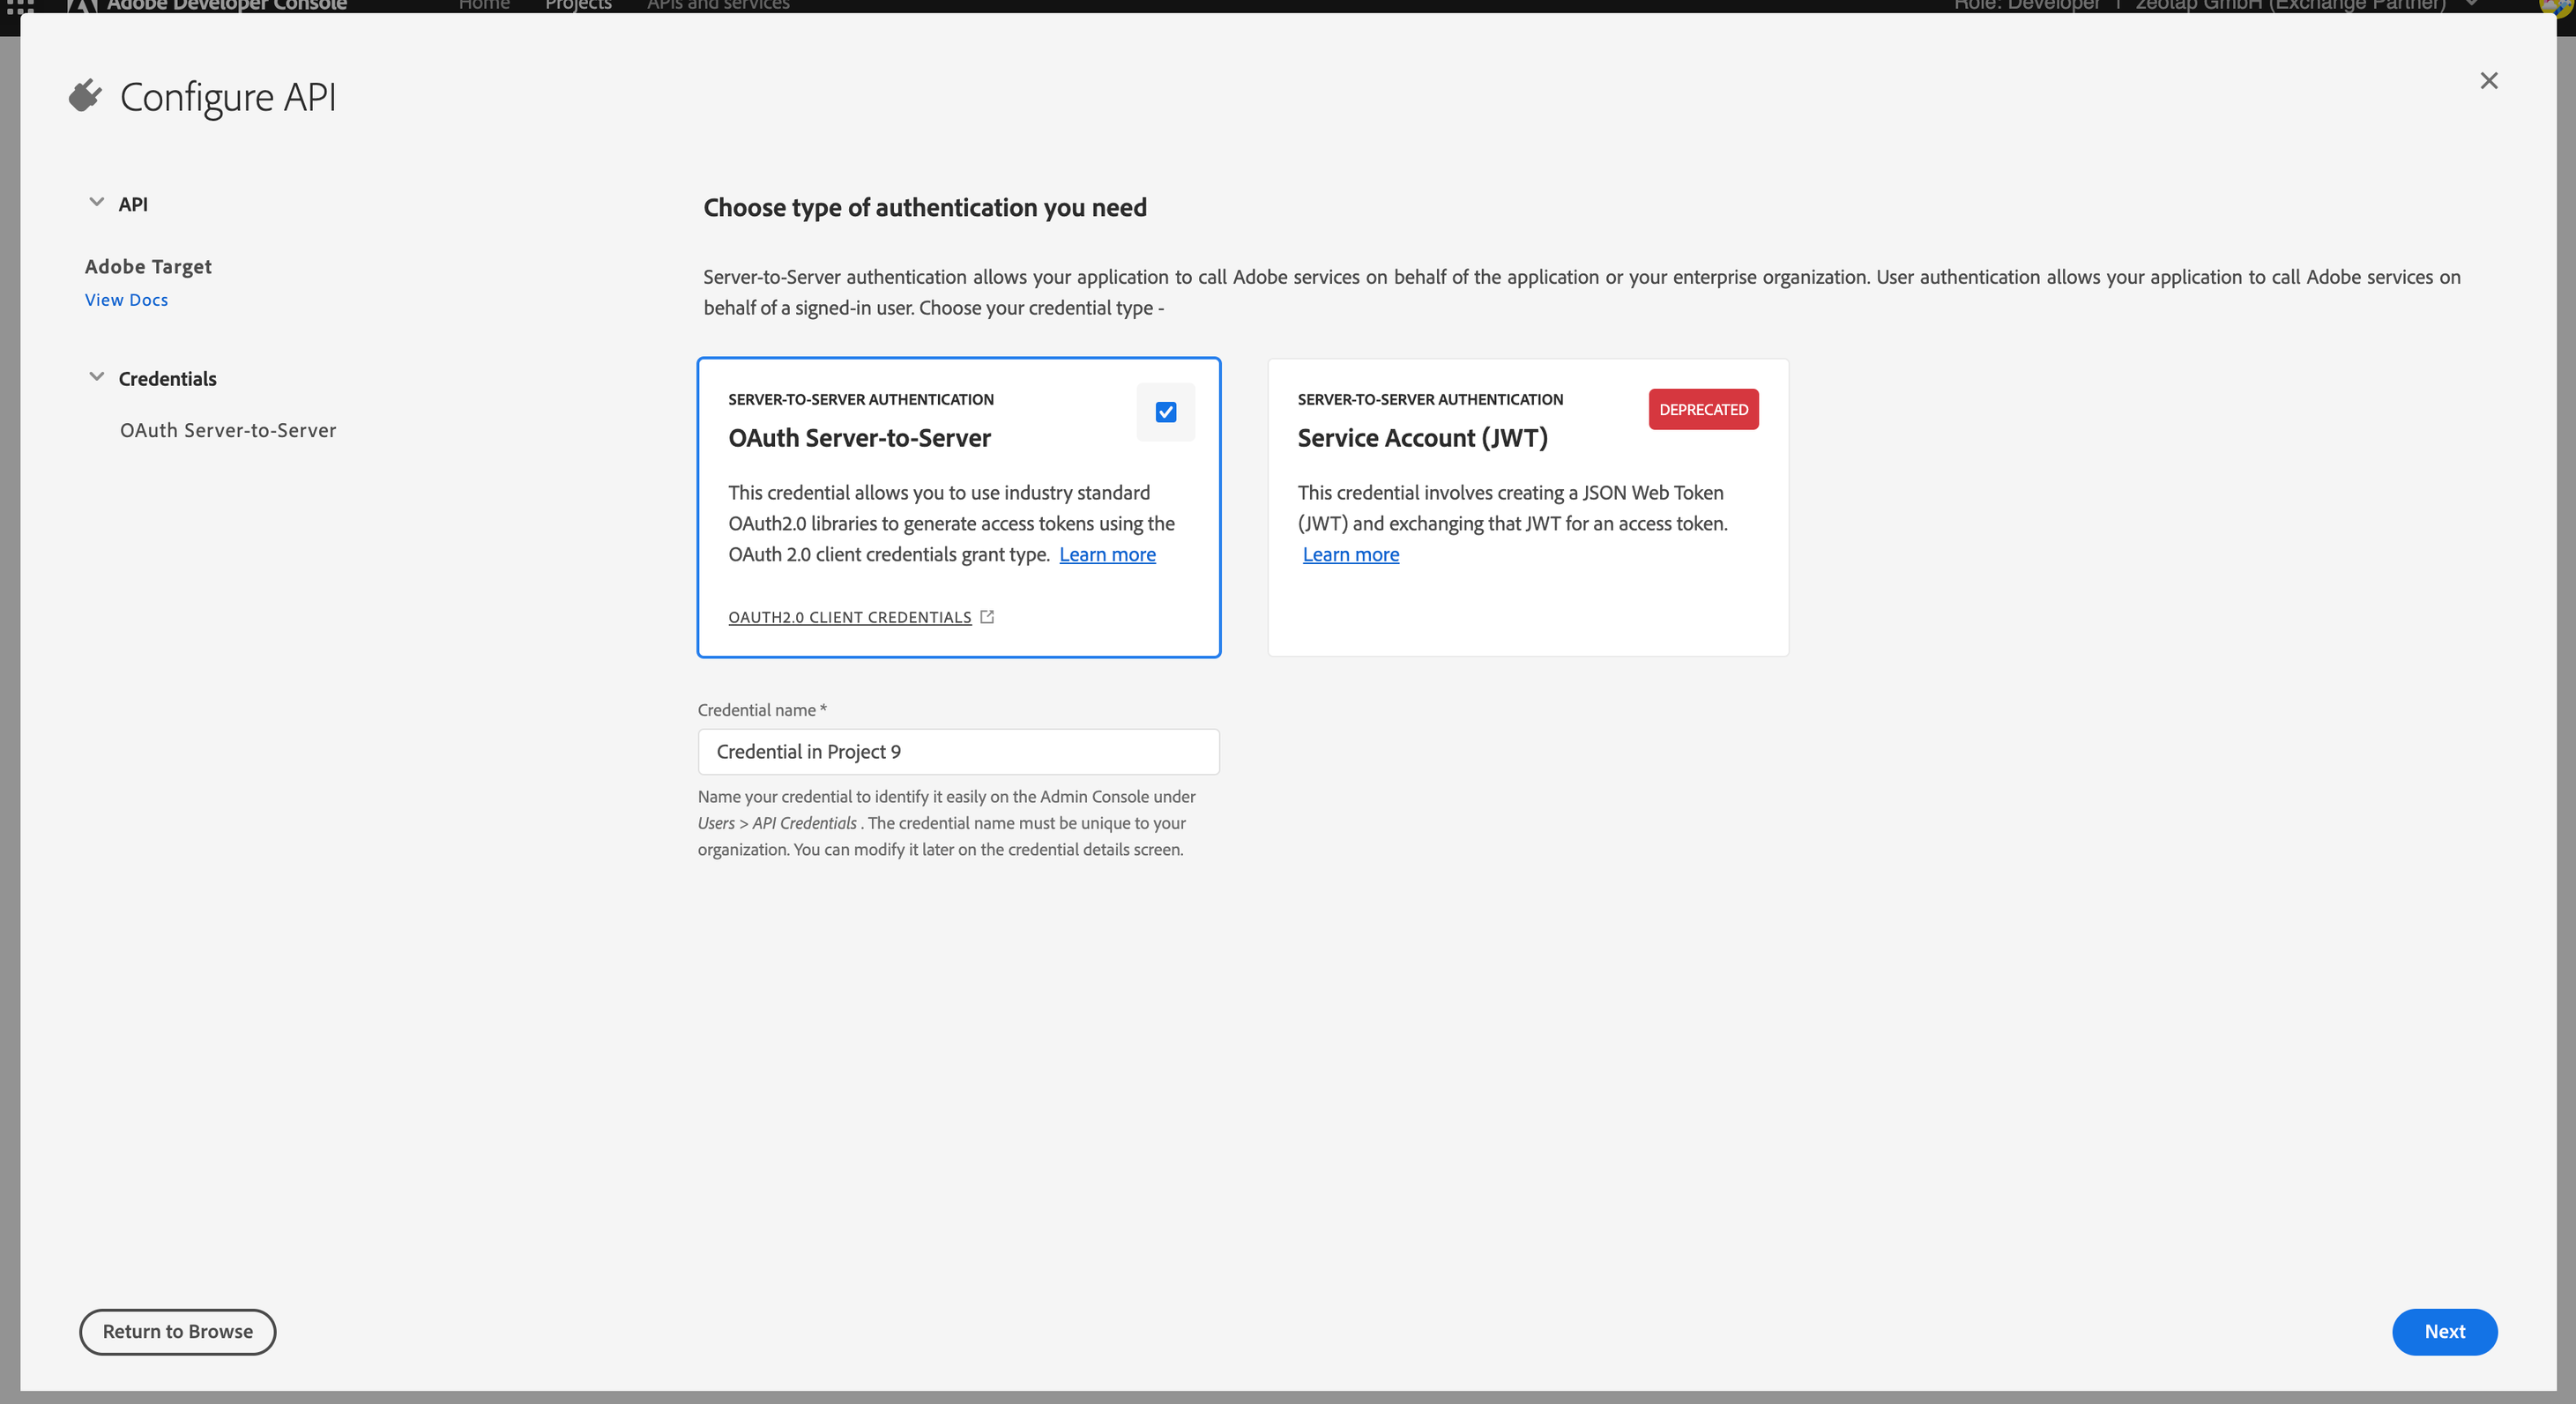Click the DEPRECATED badge on JWT card
The height and width of the screenshot is (1404, 2576).
click(1703, 410)
